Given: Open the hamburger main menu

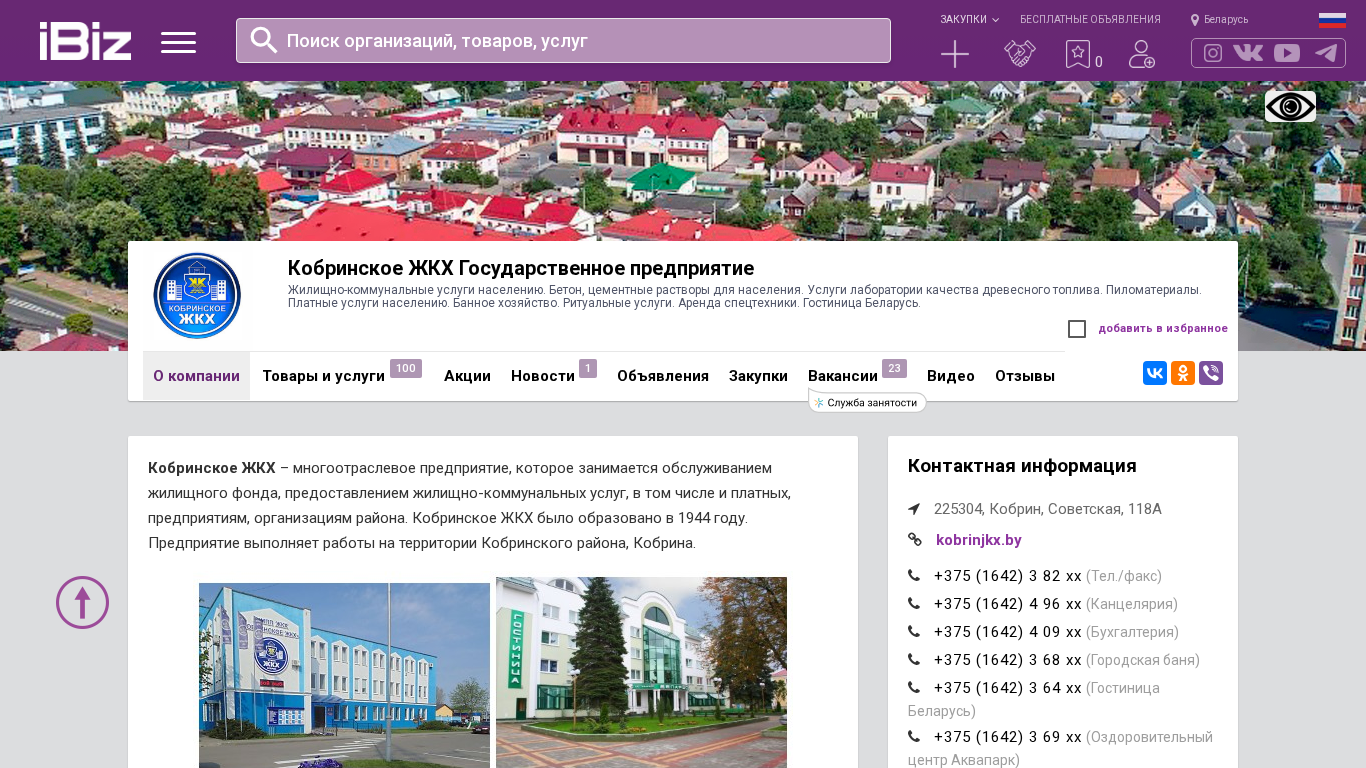Looking at the screenshot, I should coord(178,42).
